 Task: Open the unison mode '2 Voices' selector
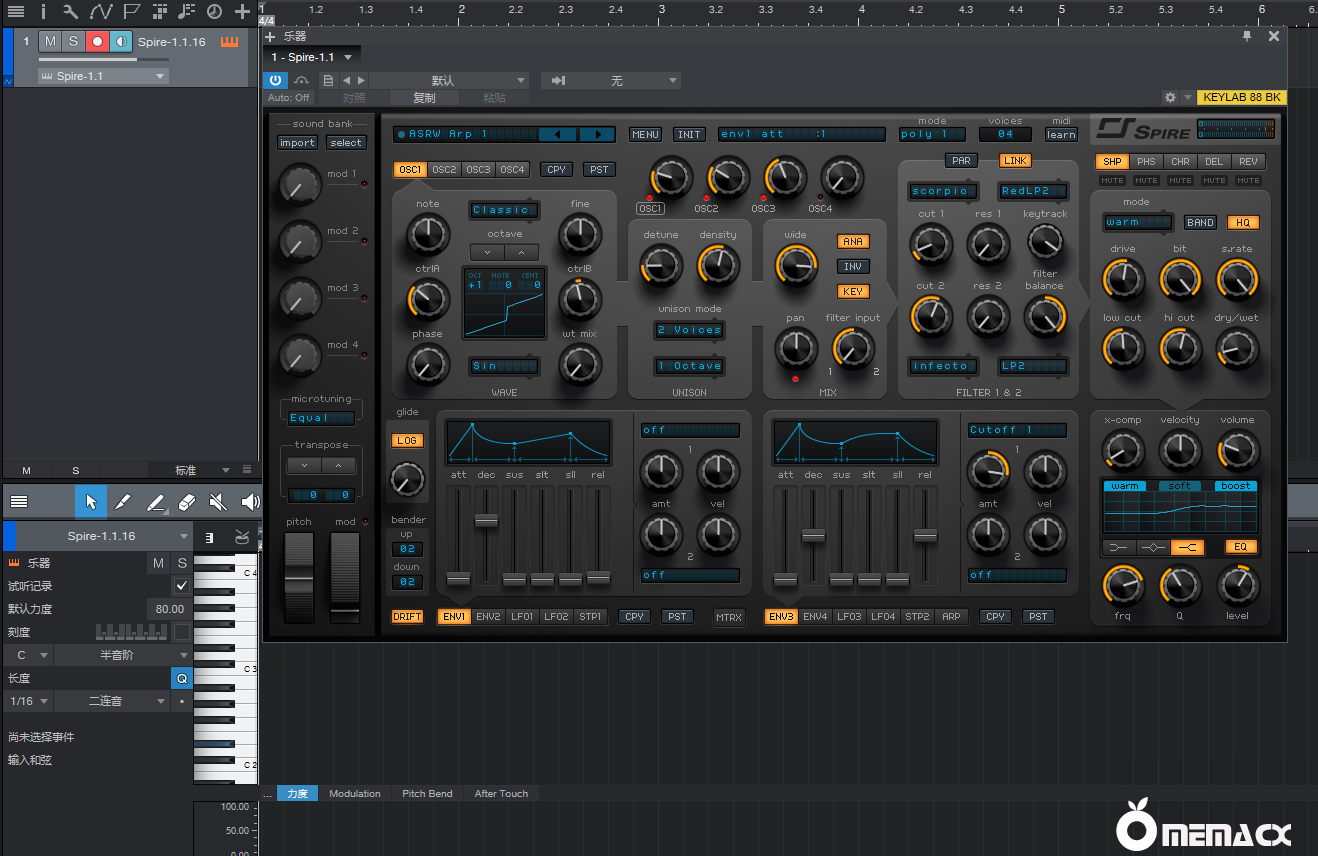point(689,330)
